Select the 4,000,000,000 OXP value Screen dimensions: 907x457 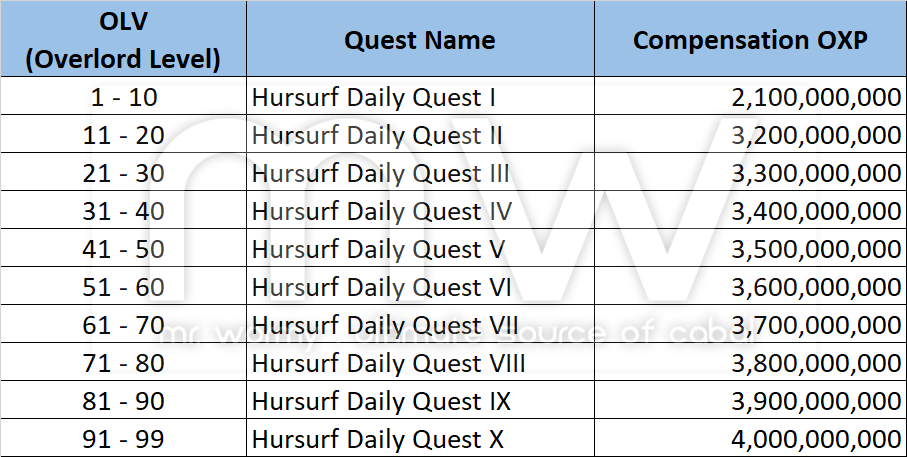click(x=817, y=439)
